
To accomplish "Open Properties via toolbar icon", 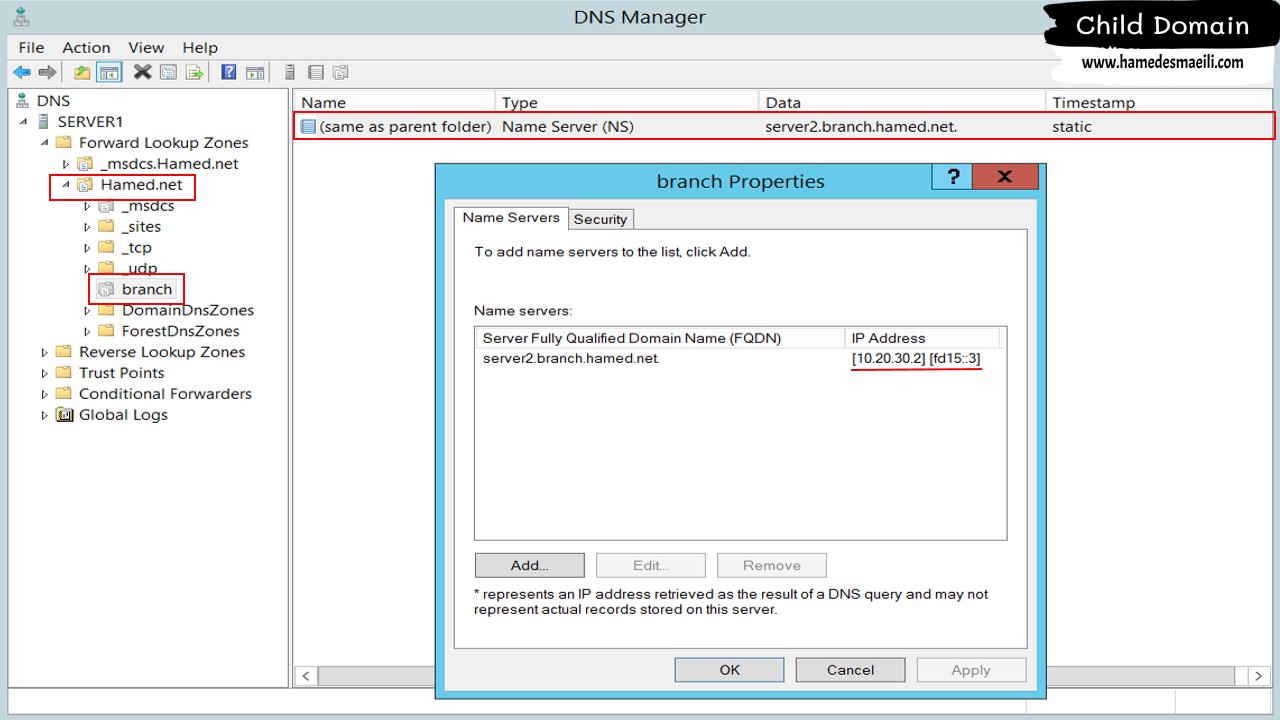I will pyautogui.click(x=168, y=72).
